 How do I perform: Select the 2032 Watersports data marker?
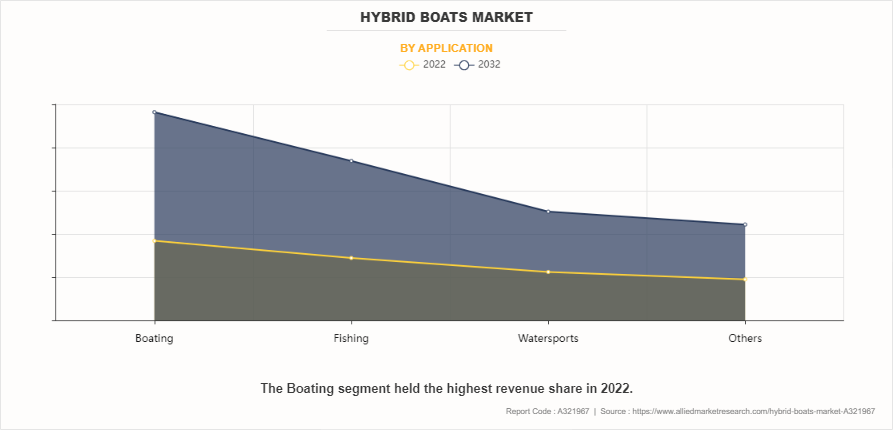(548, 211)
